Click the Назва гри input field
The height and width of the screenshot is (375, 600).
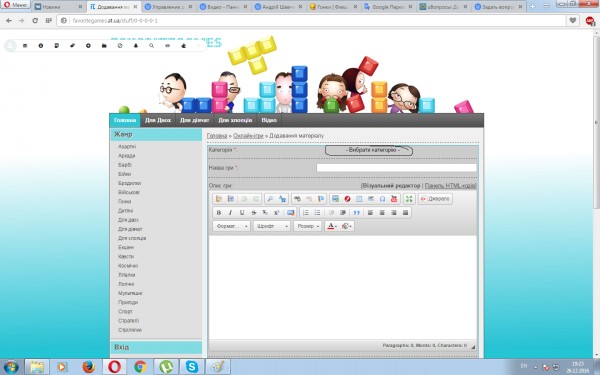tap(396, 168)
